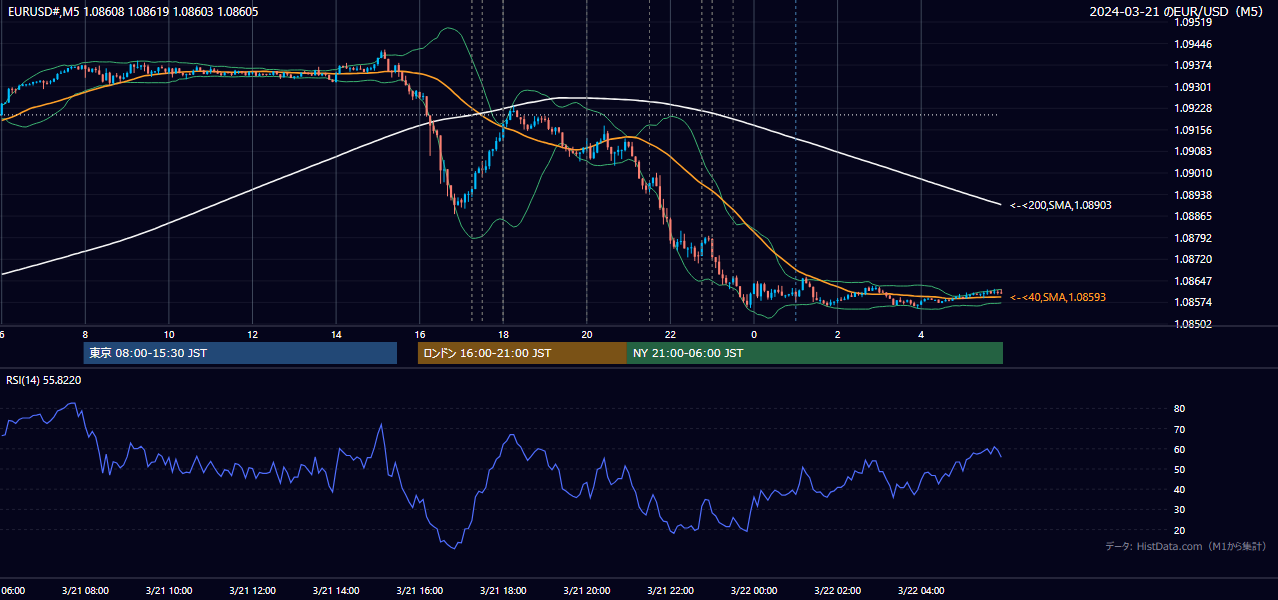
Task: Click RSI scale value 70
Action: pos(1179,429)
